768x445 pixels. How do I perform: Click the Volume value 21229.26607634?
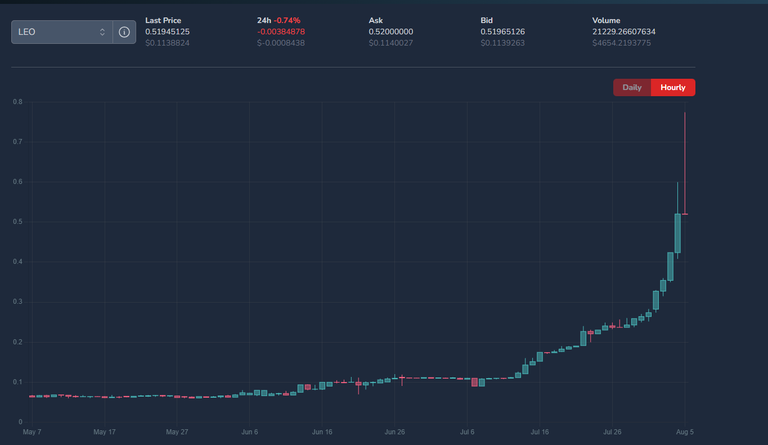pos(624,32)
